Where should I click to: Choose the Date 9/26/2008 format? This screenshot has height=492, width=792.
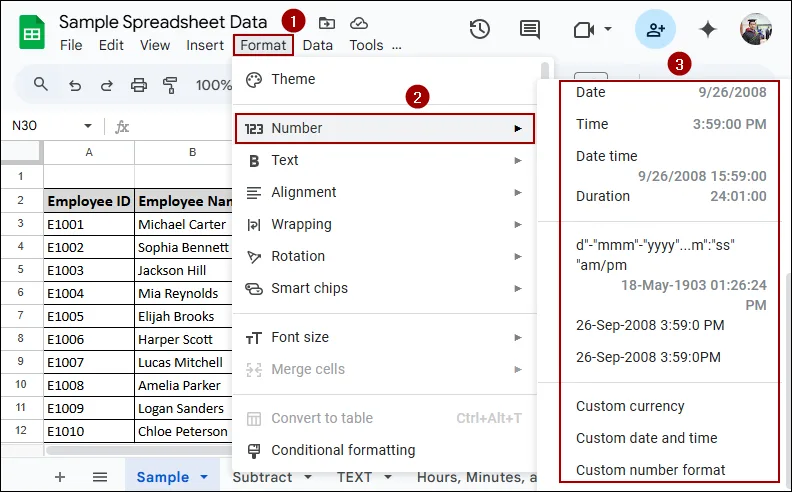[670, 92]
